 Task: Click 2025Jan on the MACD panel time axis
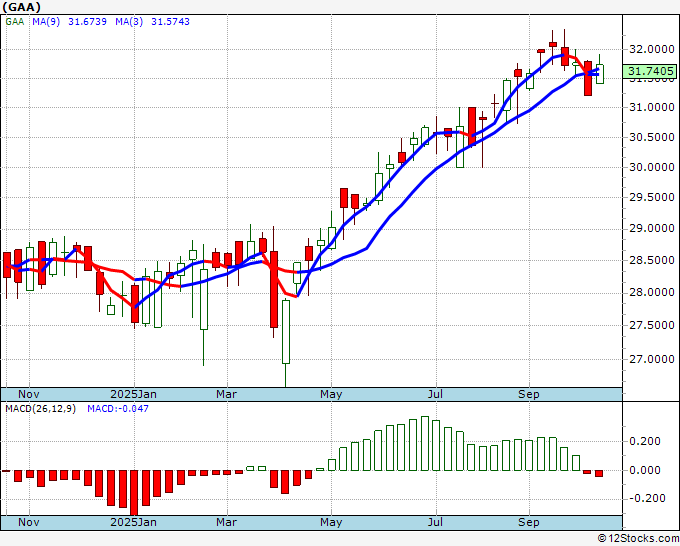[134, 522]
